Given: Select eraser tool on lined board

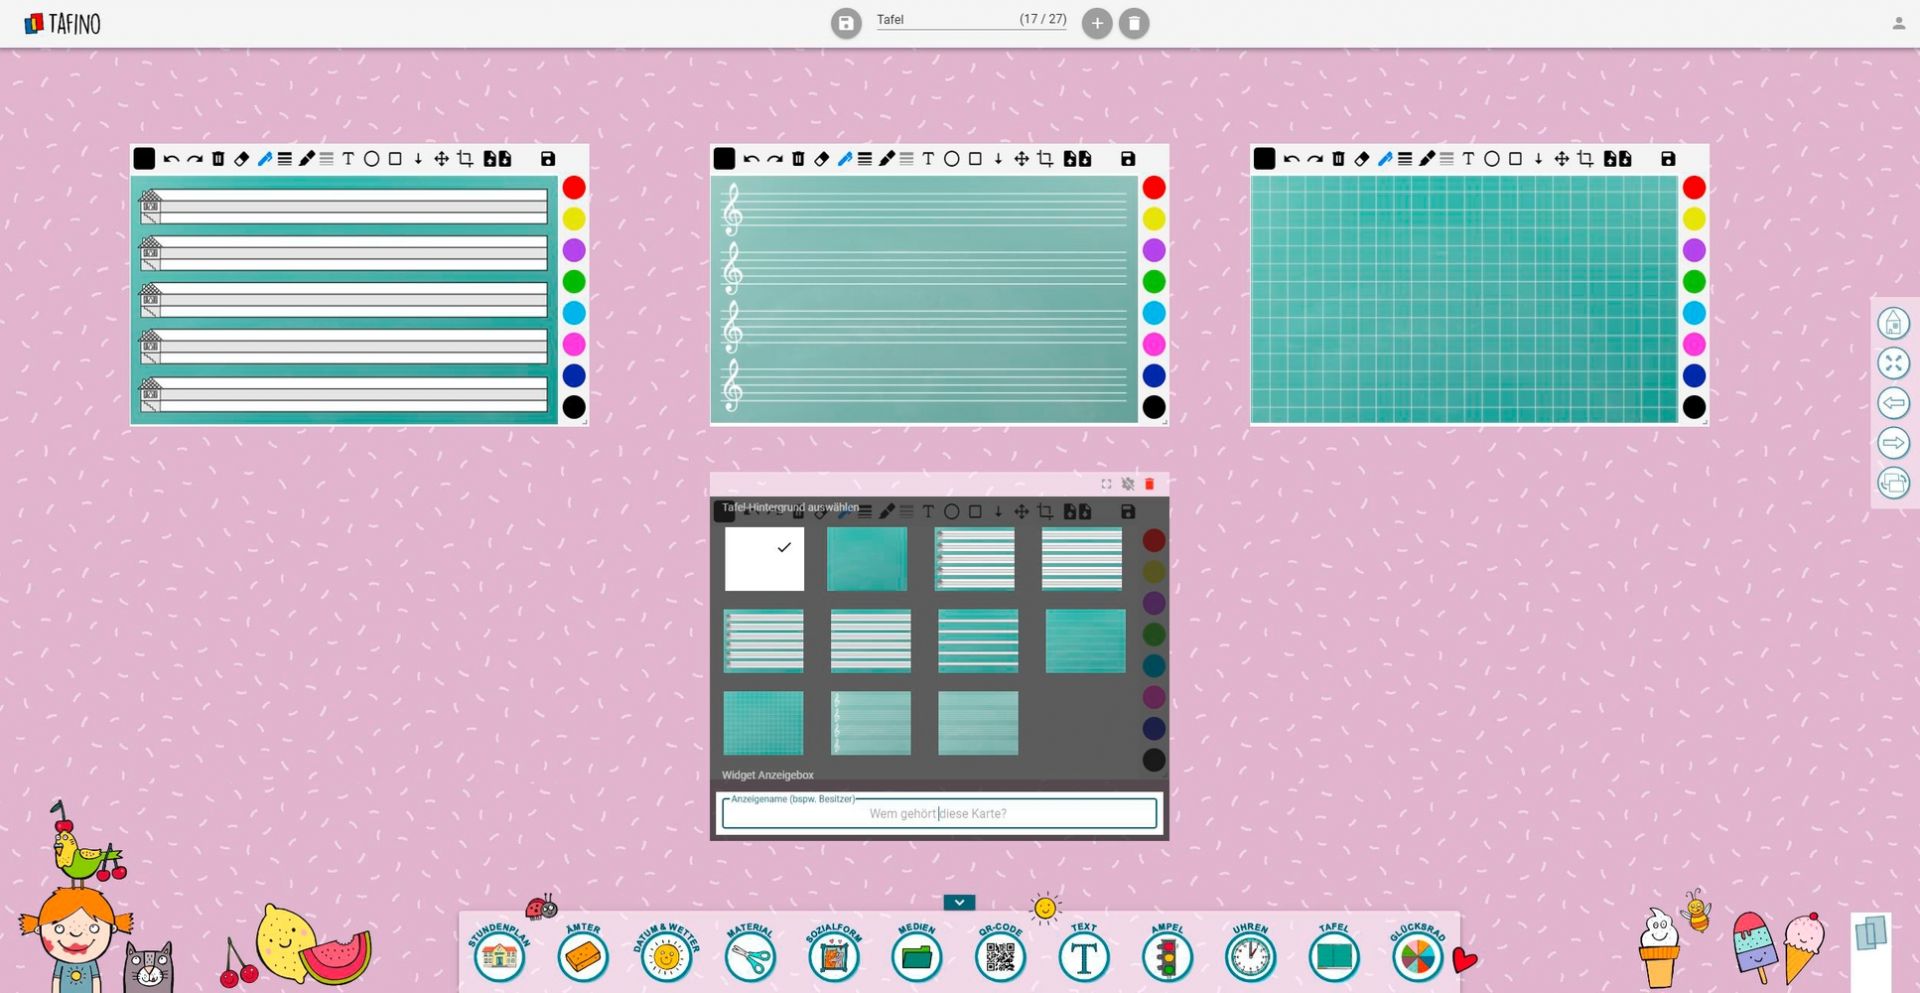Looking at the screenshot, I should (x=241, y=159).
